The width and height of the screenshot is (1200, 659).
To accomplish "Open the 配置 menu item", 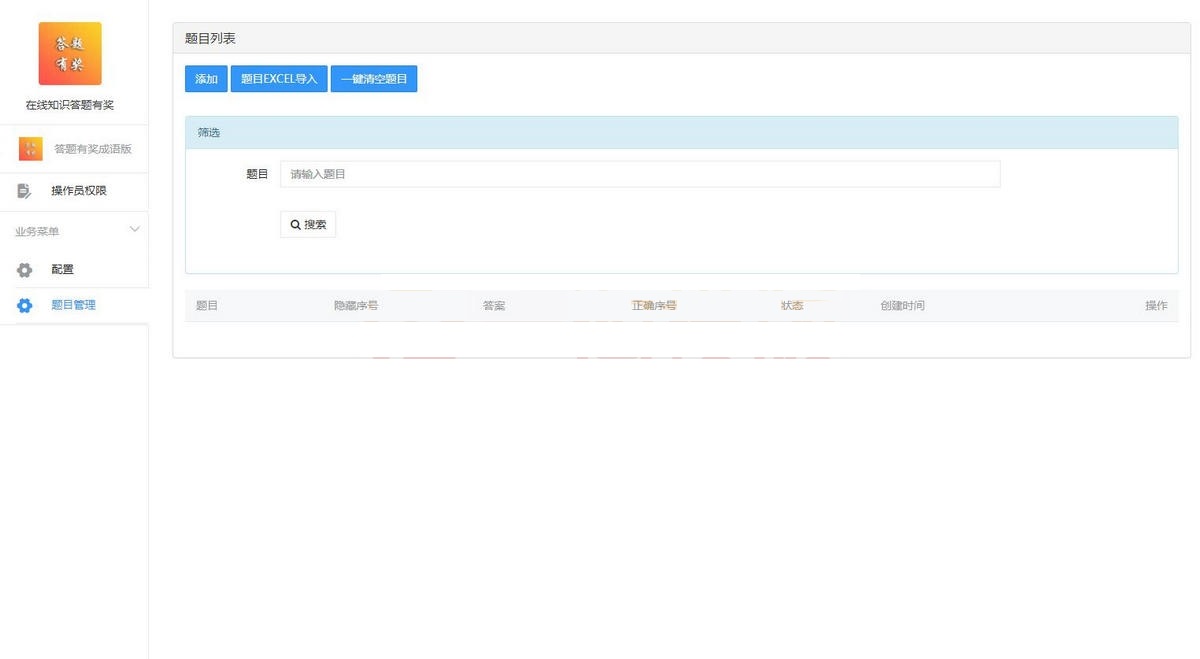I will (x=62, y=269).
